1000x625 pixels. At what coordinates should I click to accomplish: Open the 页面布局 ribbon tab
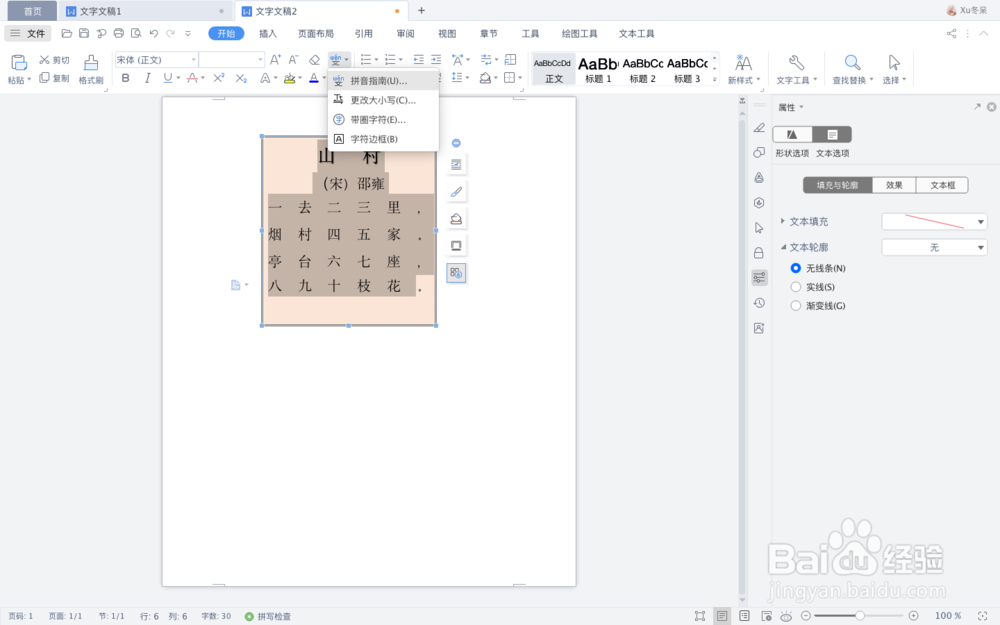[316, 34]
